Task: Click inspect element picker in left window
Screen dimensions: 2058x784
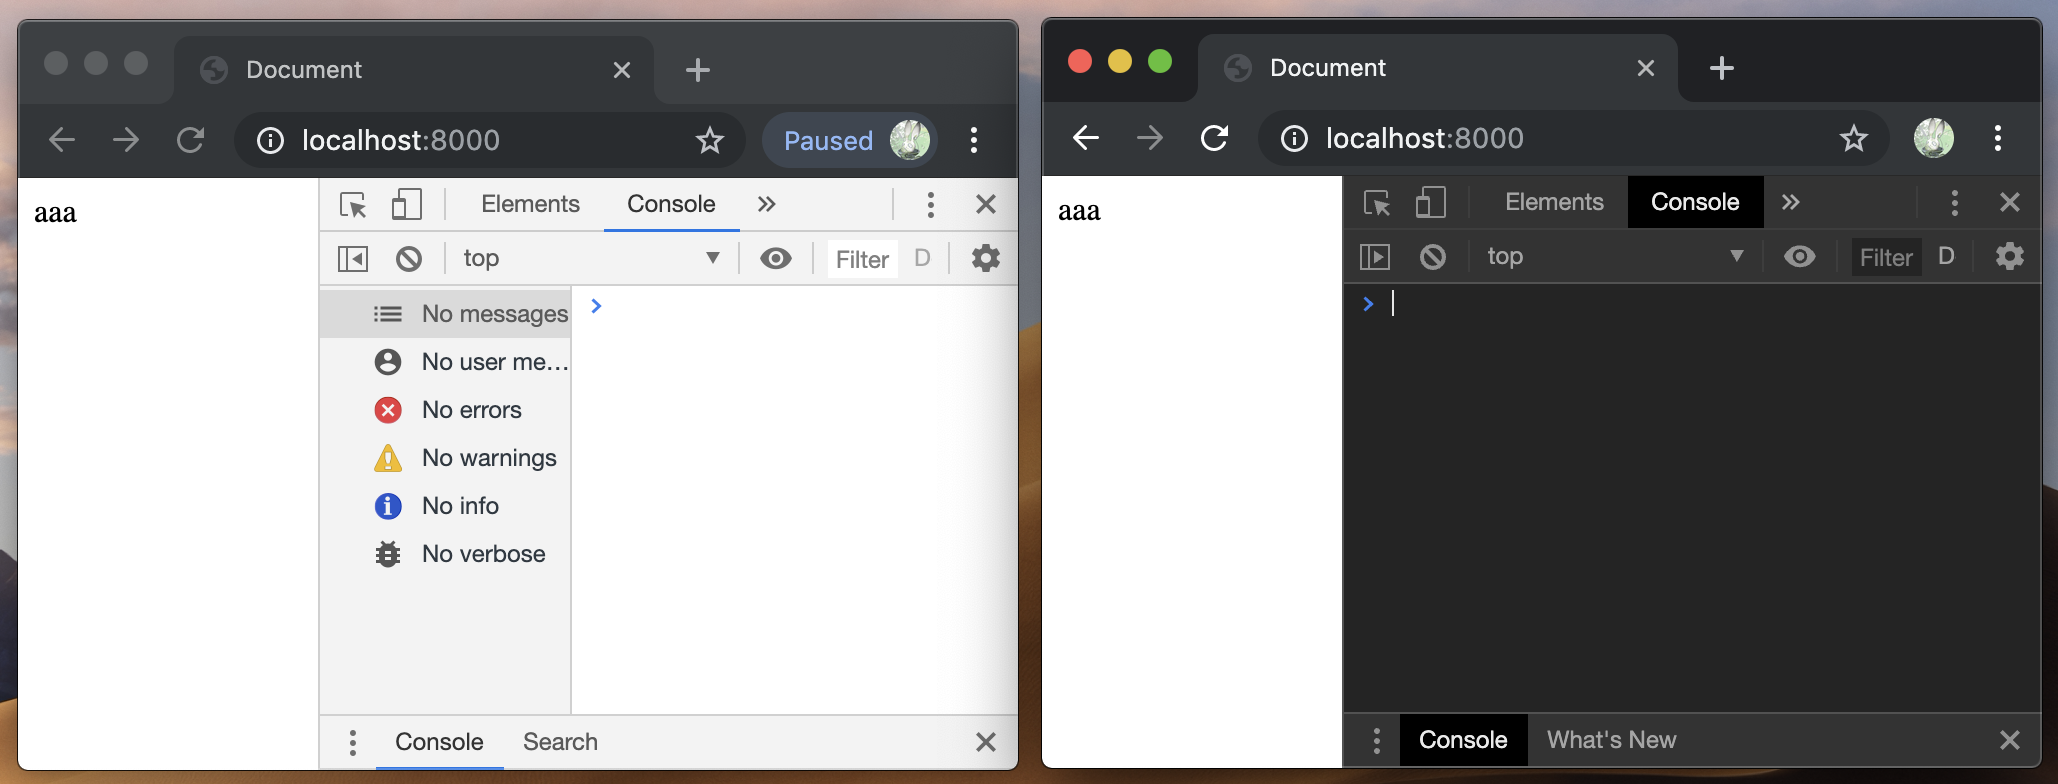Action: [x=353, y=204]
